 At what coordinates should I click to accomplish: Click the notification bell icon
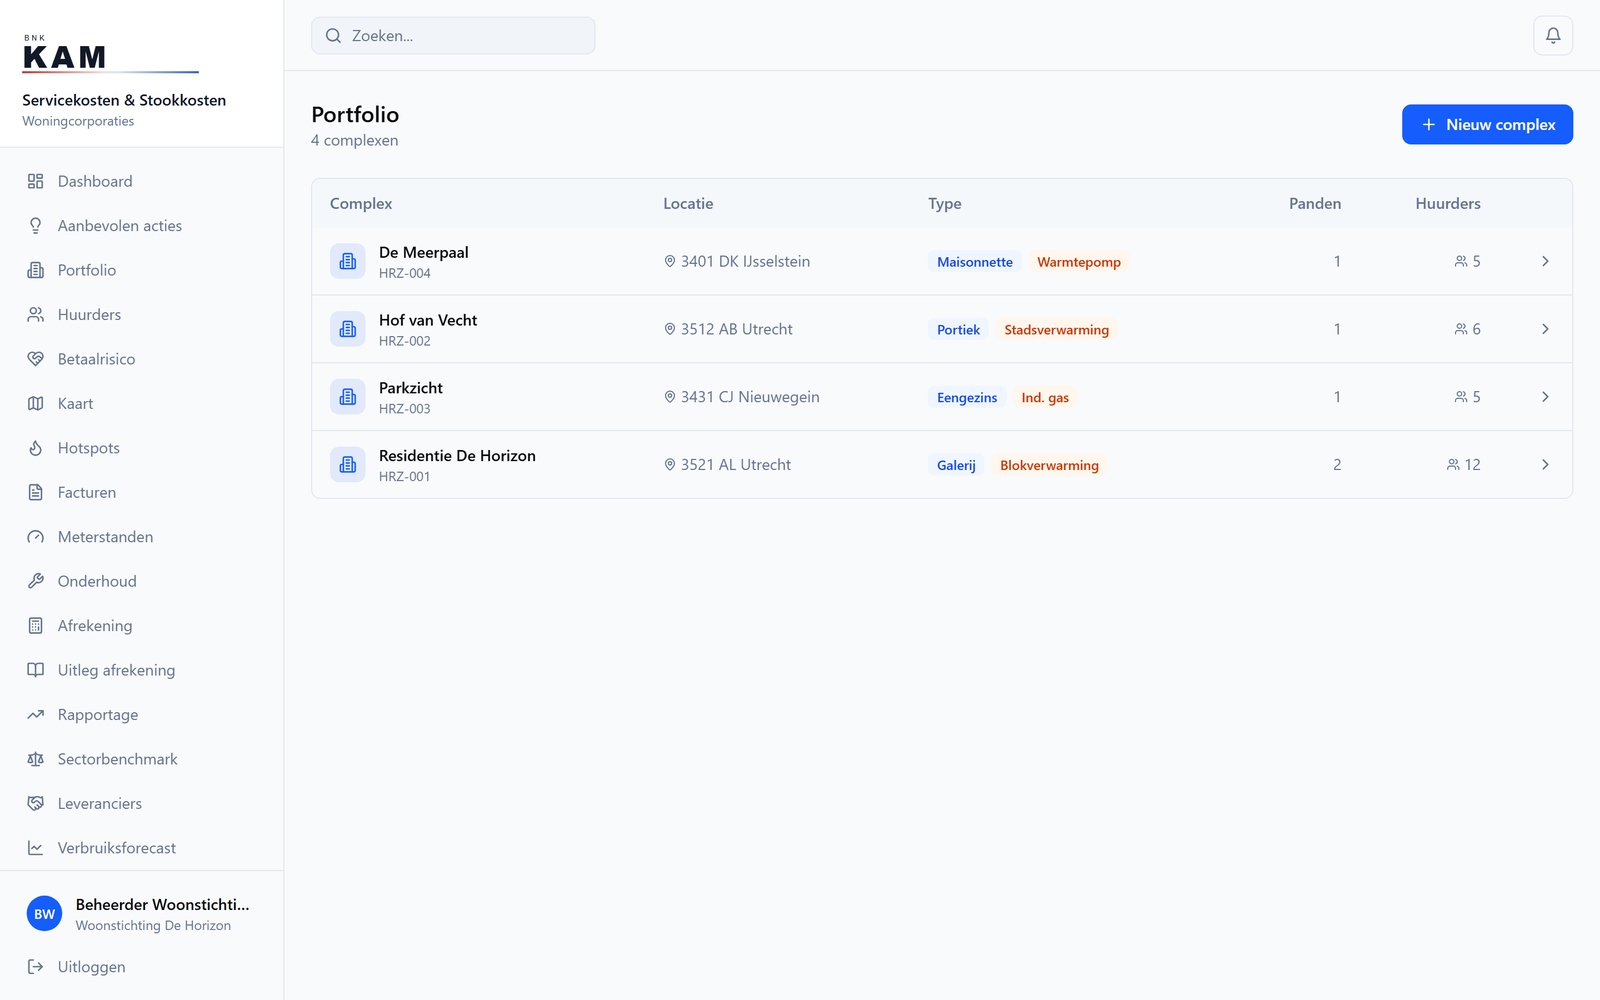coord(1553,36)
